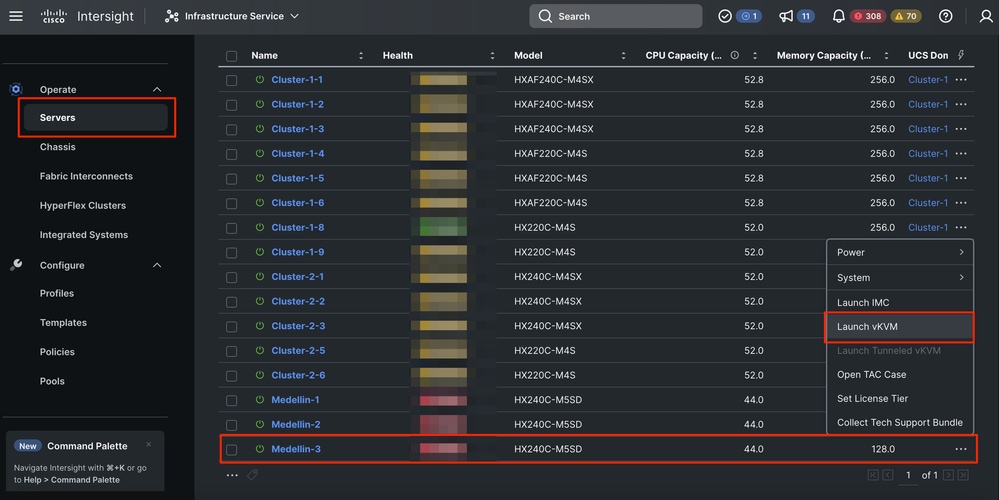Click the pin icon beside UCS Domain header

pos(961,55)
